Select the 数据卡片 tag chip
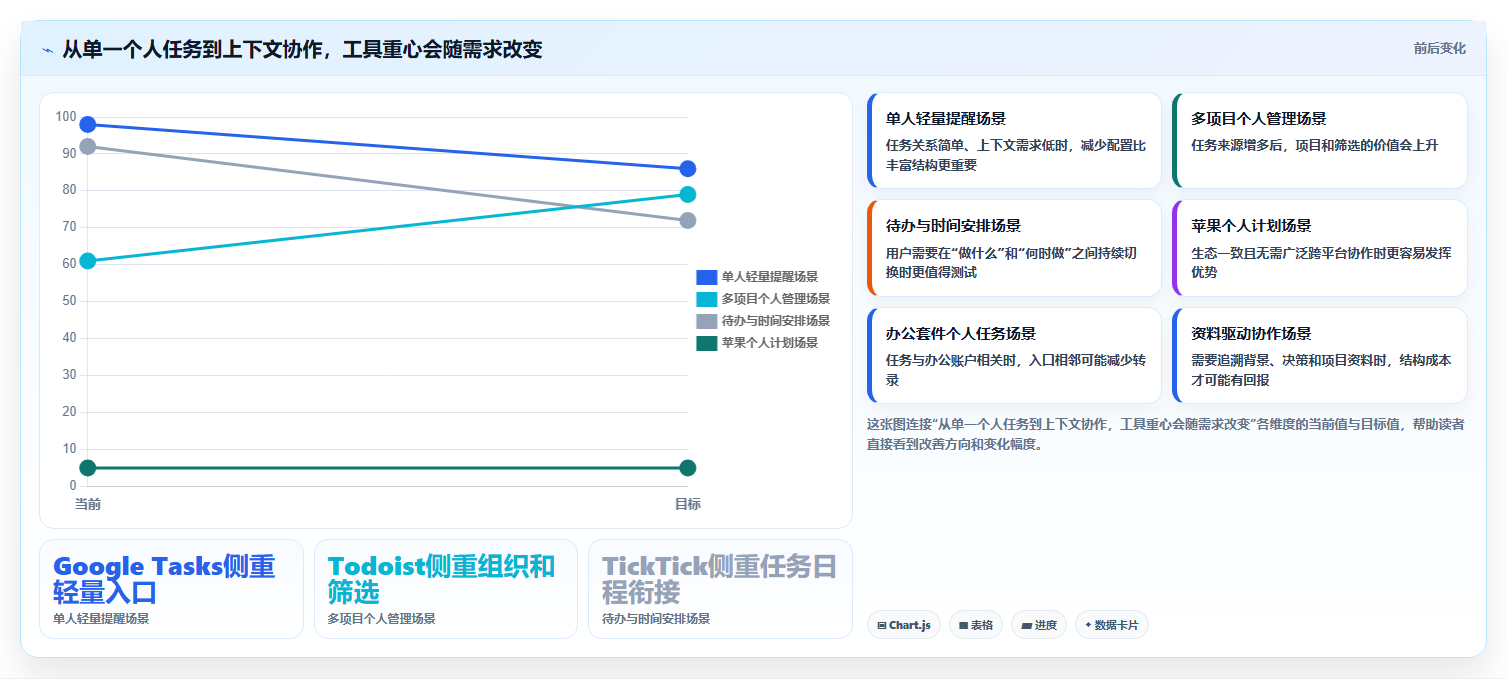This screenshot has height=679, width=1507. (x=1111, y=625)
